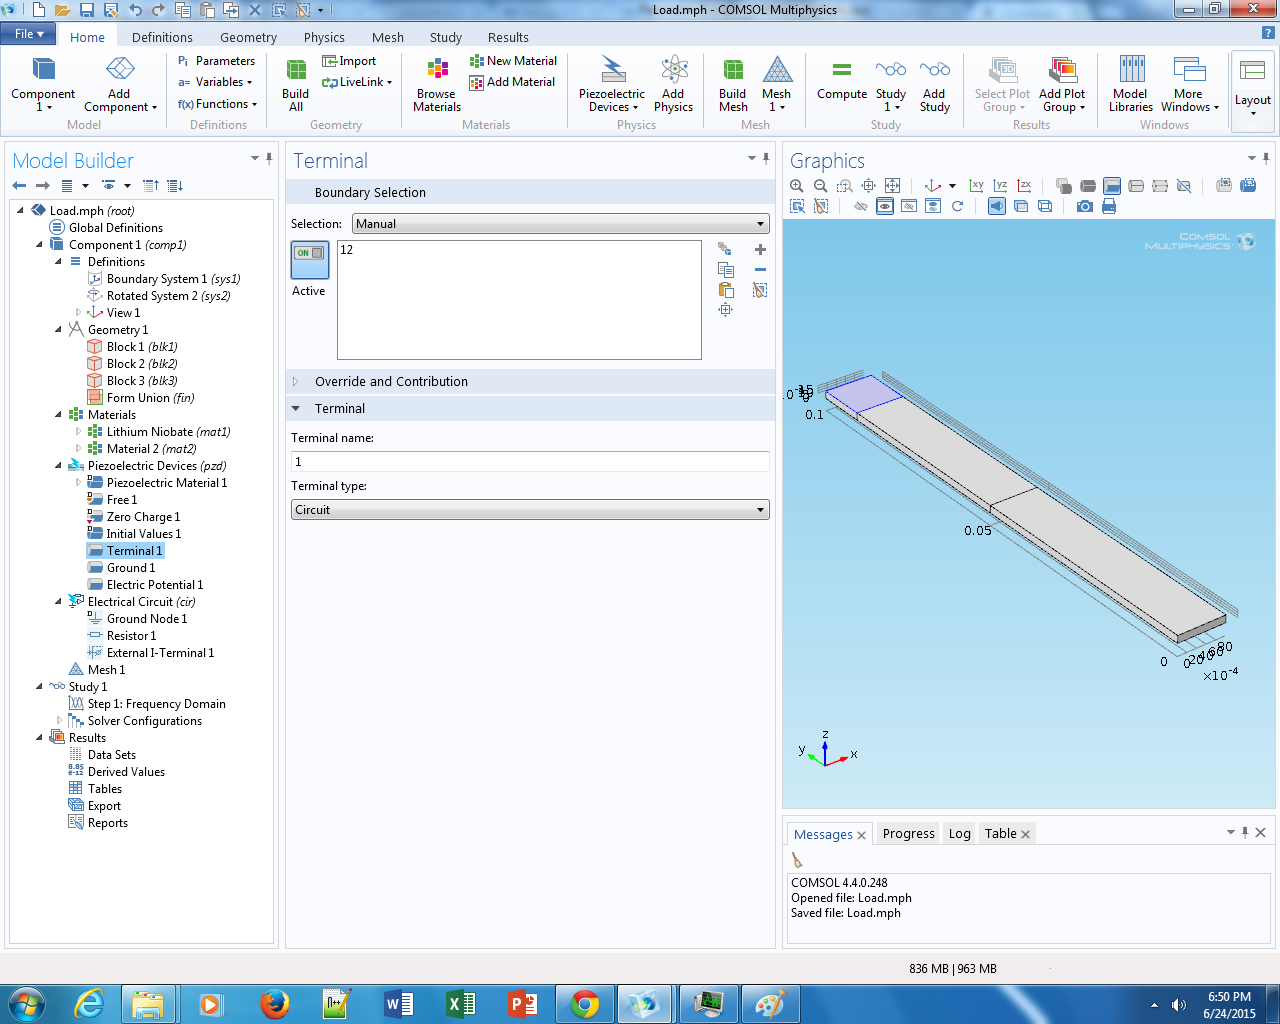The height and width of the screenshot is (1024, 1280).
Task: Open the Selection Manual dropdown
Action: pos(560,224)
